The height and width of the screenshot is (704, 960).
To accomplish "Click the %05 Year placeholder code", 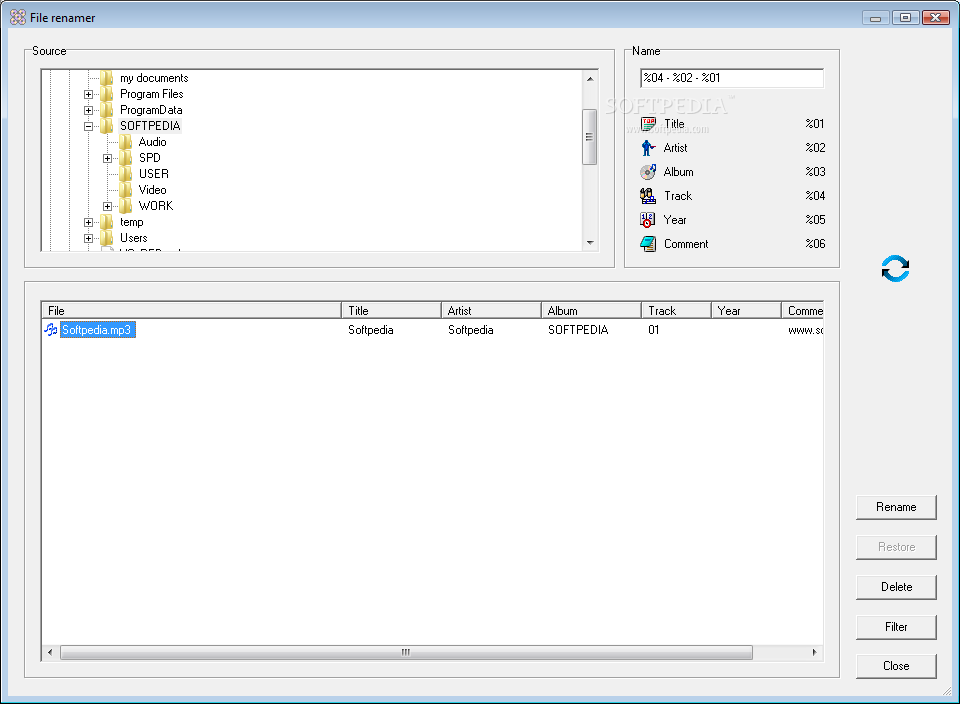I will point(815,219).
